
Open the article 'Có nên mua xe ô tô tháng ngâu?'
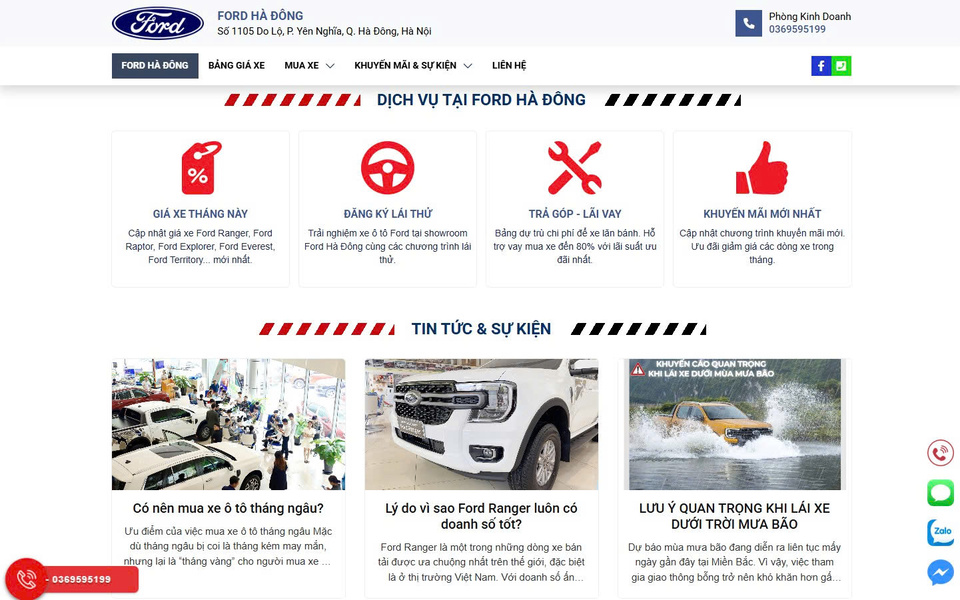228,508
